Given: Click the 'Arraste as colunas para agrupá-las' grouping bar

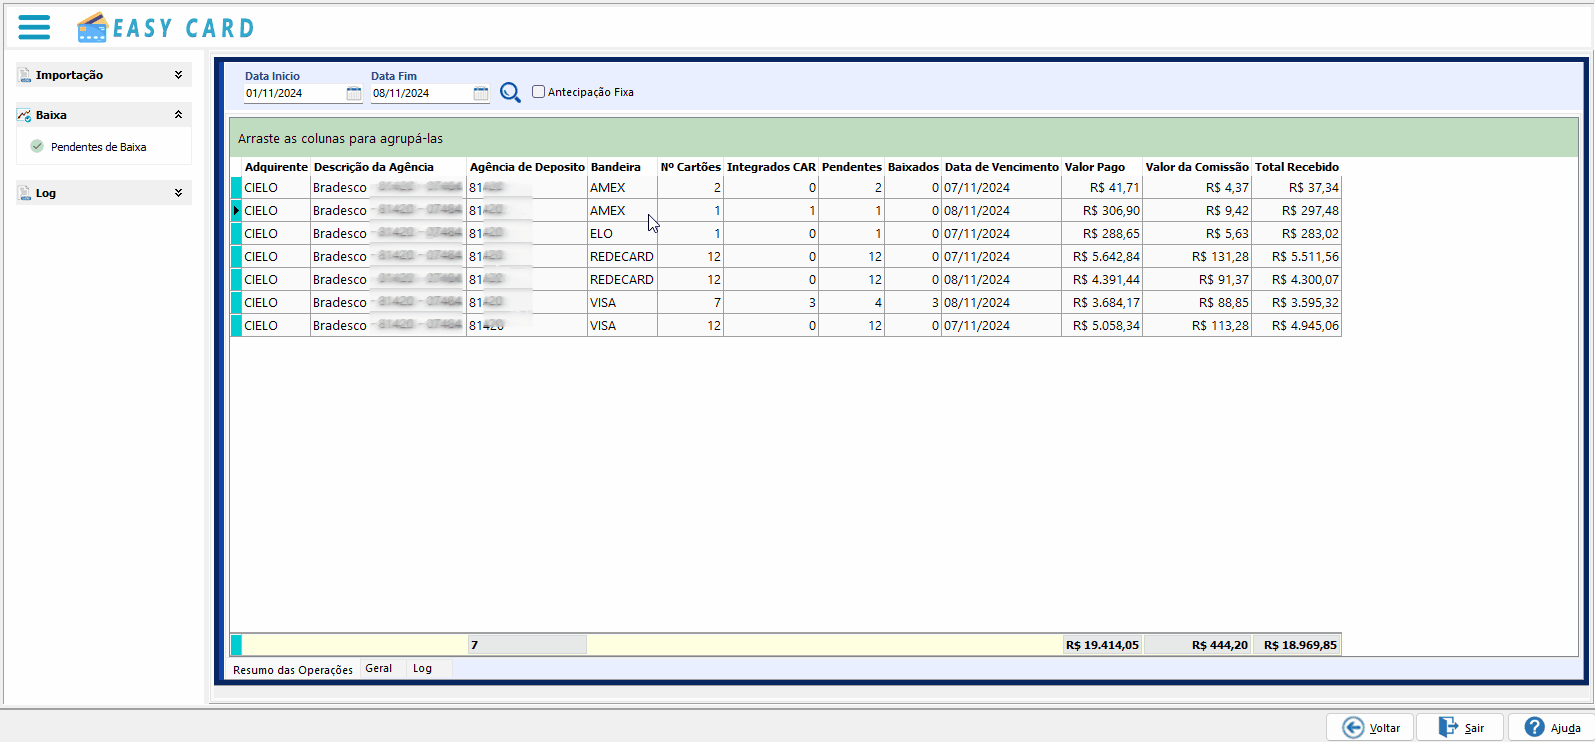Looking at the screenshot, I should point(904,138).
